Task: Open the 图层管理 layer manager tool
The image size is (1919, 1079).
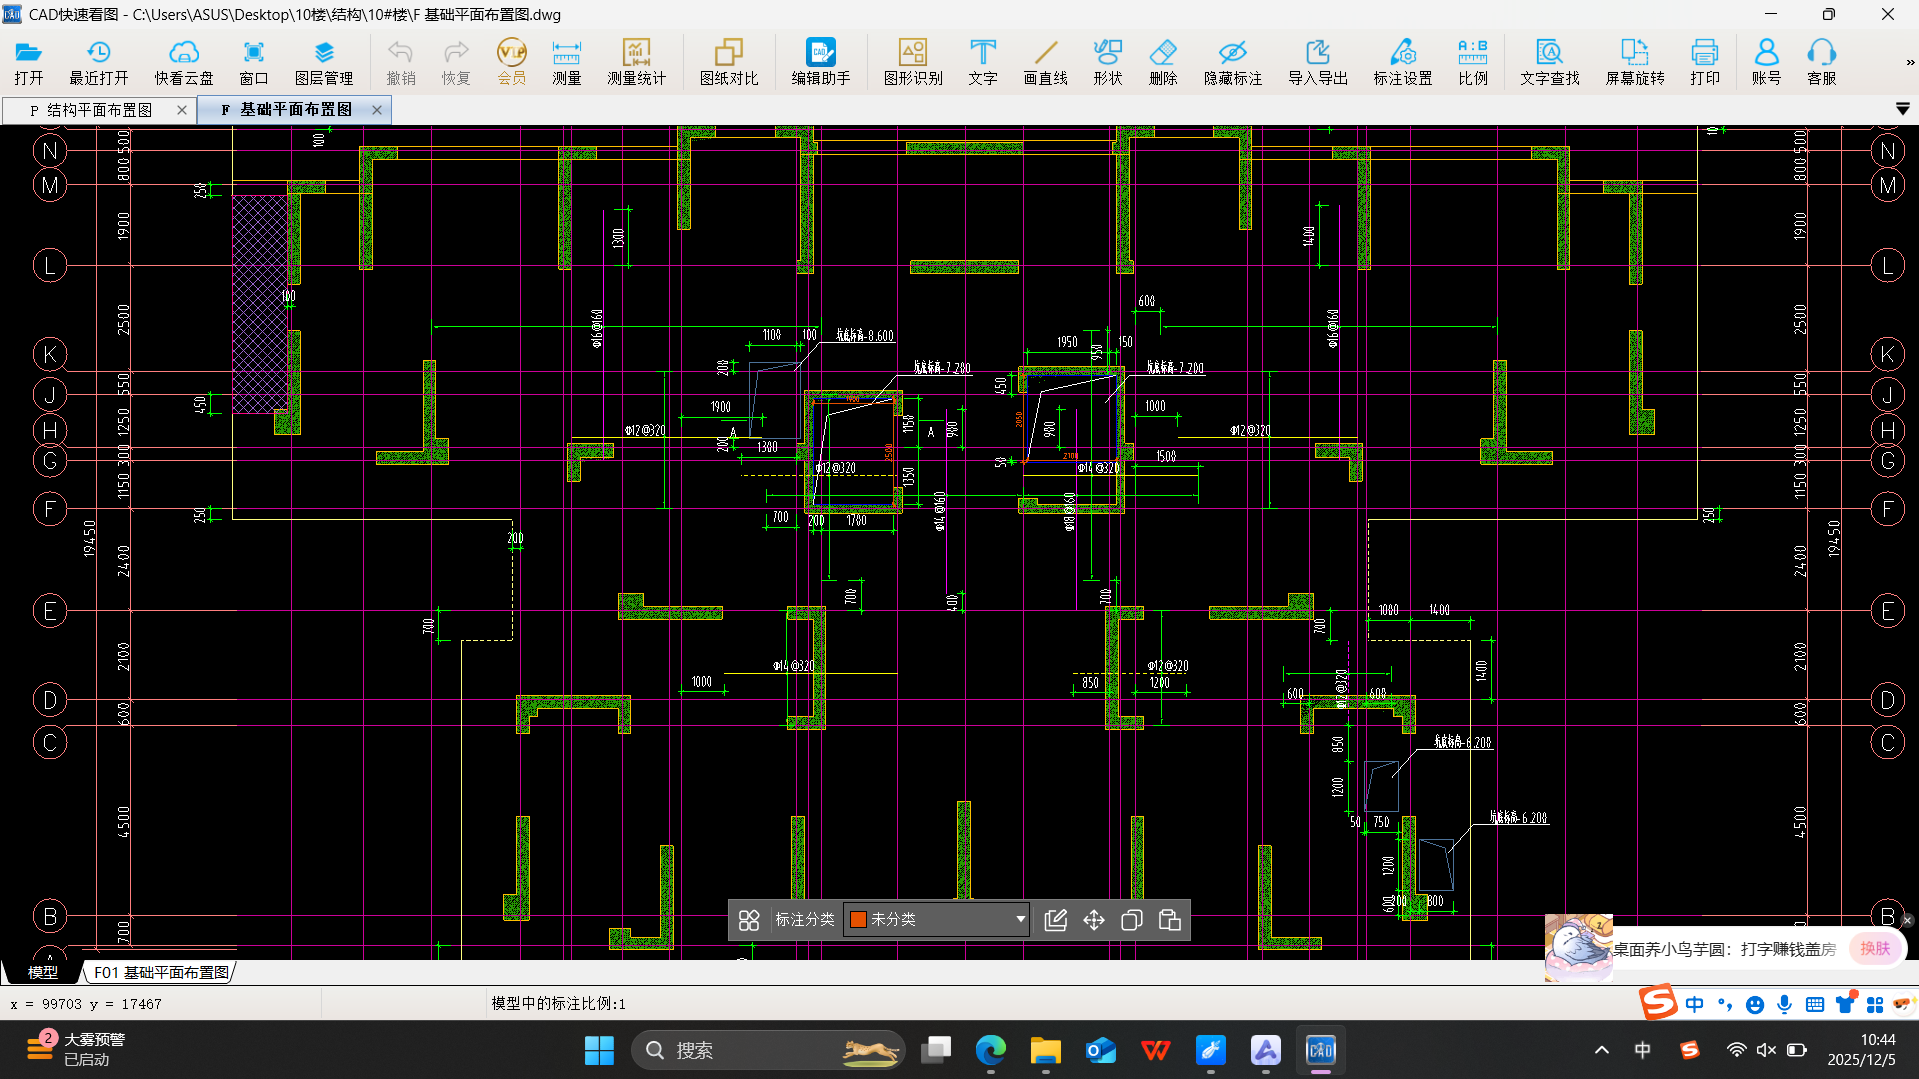Action: click(x=323, y=62)
